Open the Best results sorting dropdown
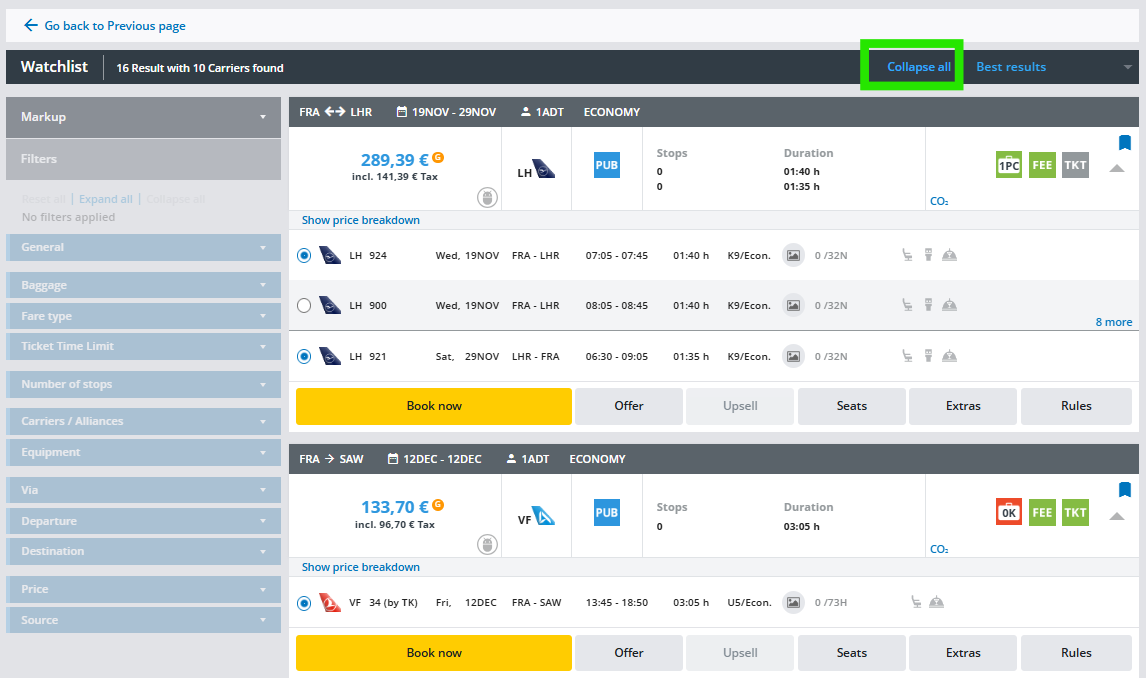 pos(1052,67)
